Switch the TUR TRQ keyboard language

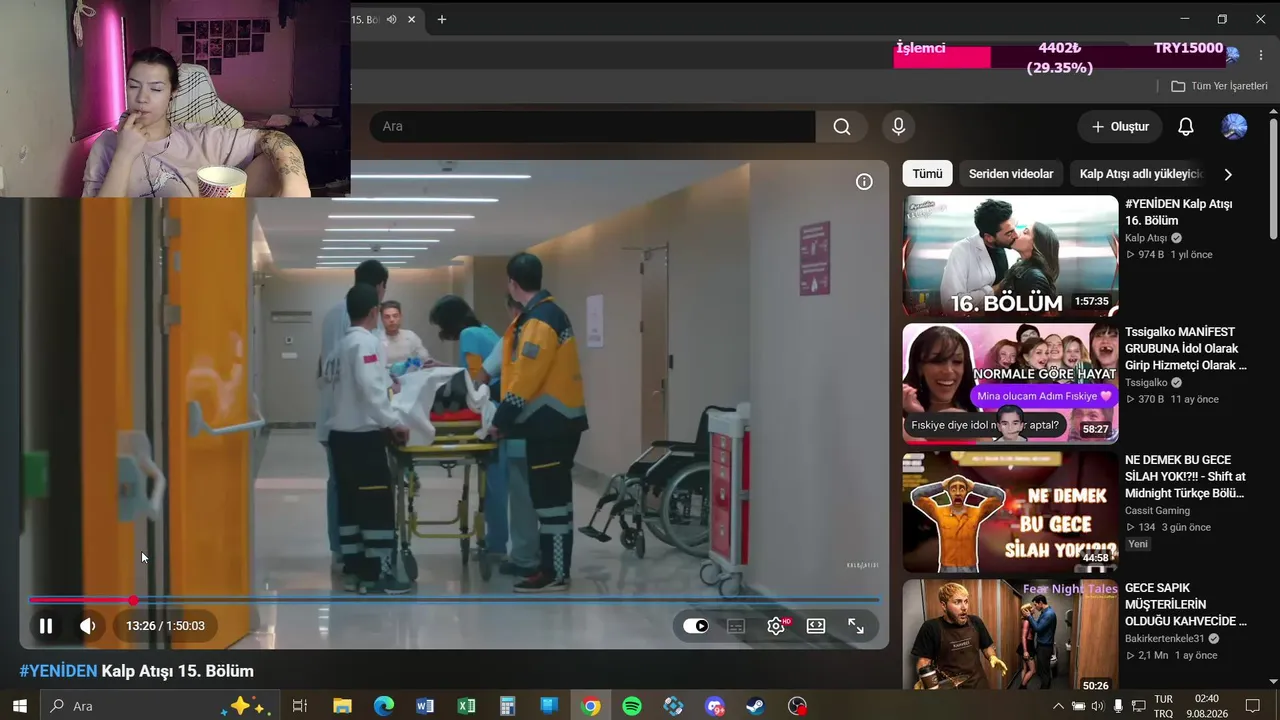[x=1164, y=706]
